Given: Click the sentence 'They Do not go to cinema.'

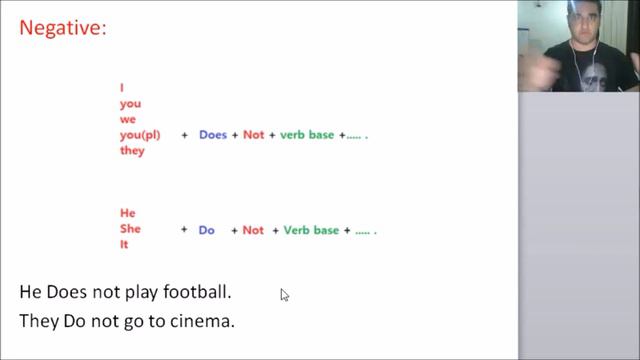Looking at the screenshot, I should (127, 321).
